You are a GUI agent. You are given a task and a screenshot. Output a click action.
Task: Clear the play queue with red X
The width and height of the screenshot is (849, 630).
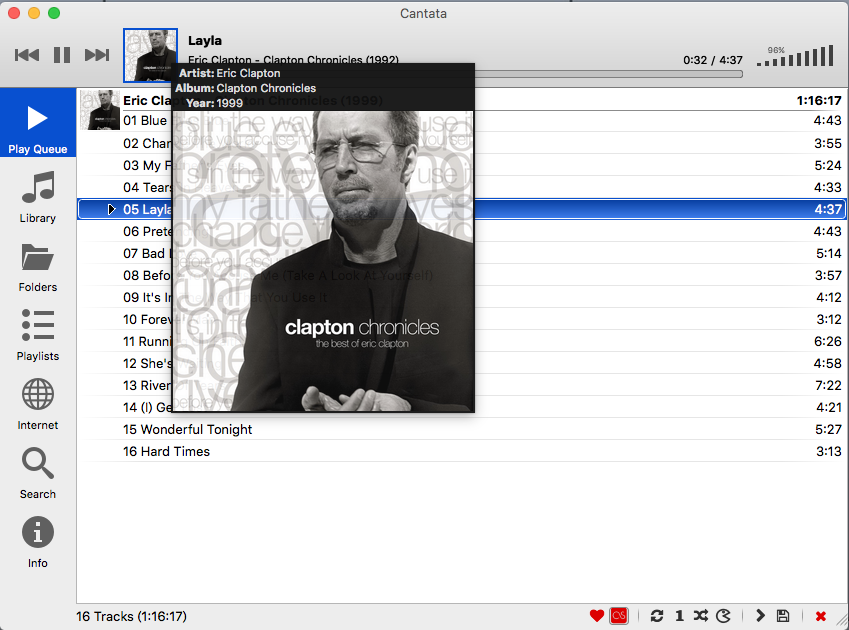[821, 616]
